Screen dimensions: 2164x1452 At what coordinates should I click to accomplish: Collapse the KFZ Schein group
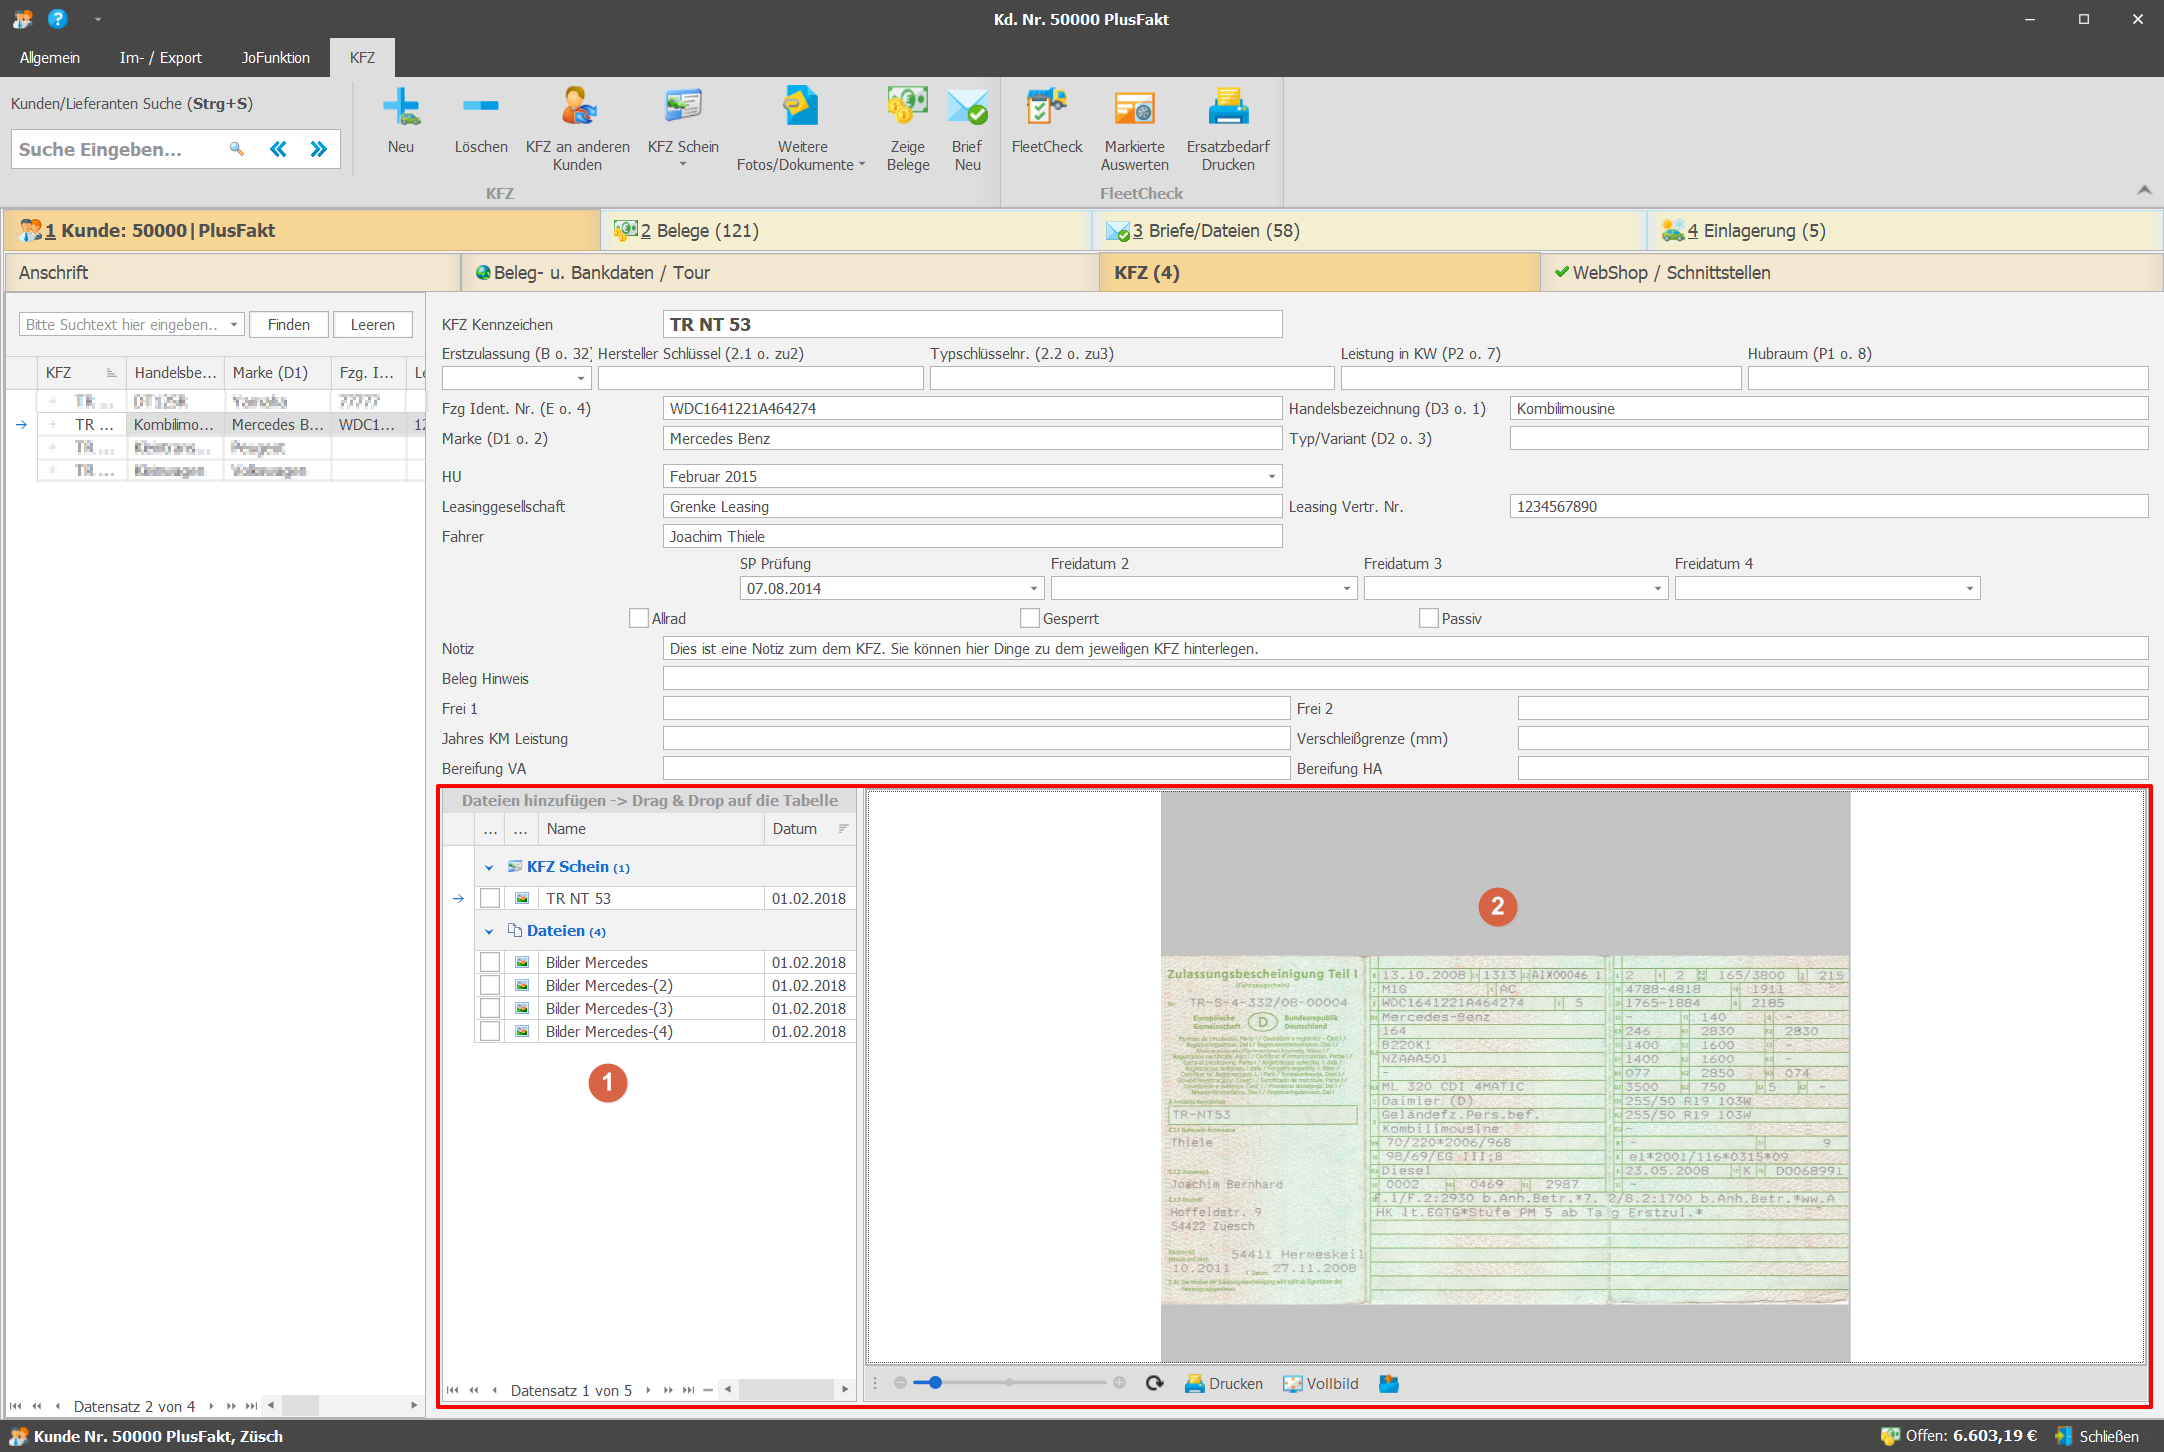[x=489, y=867]
